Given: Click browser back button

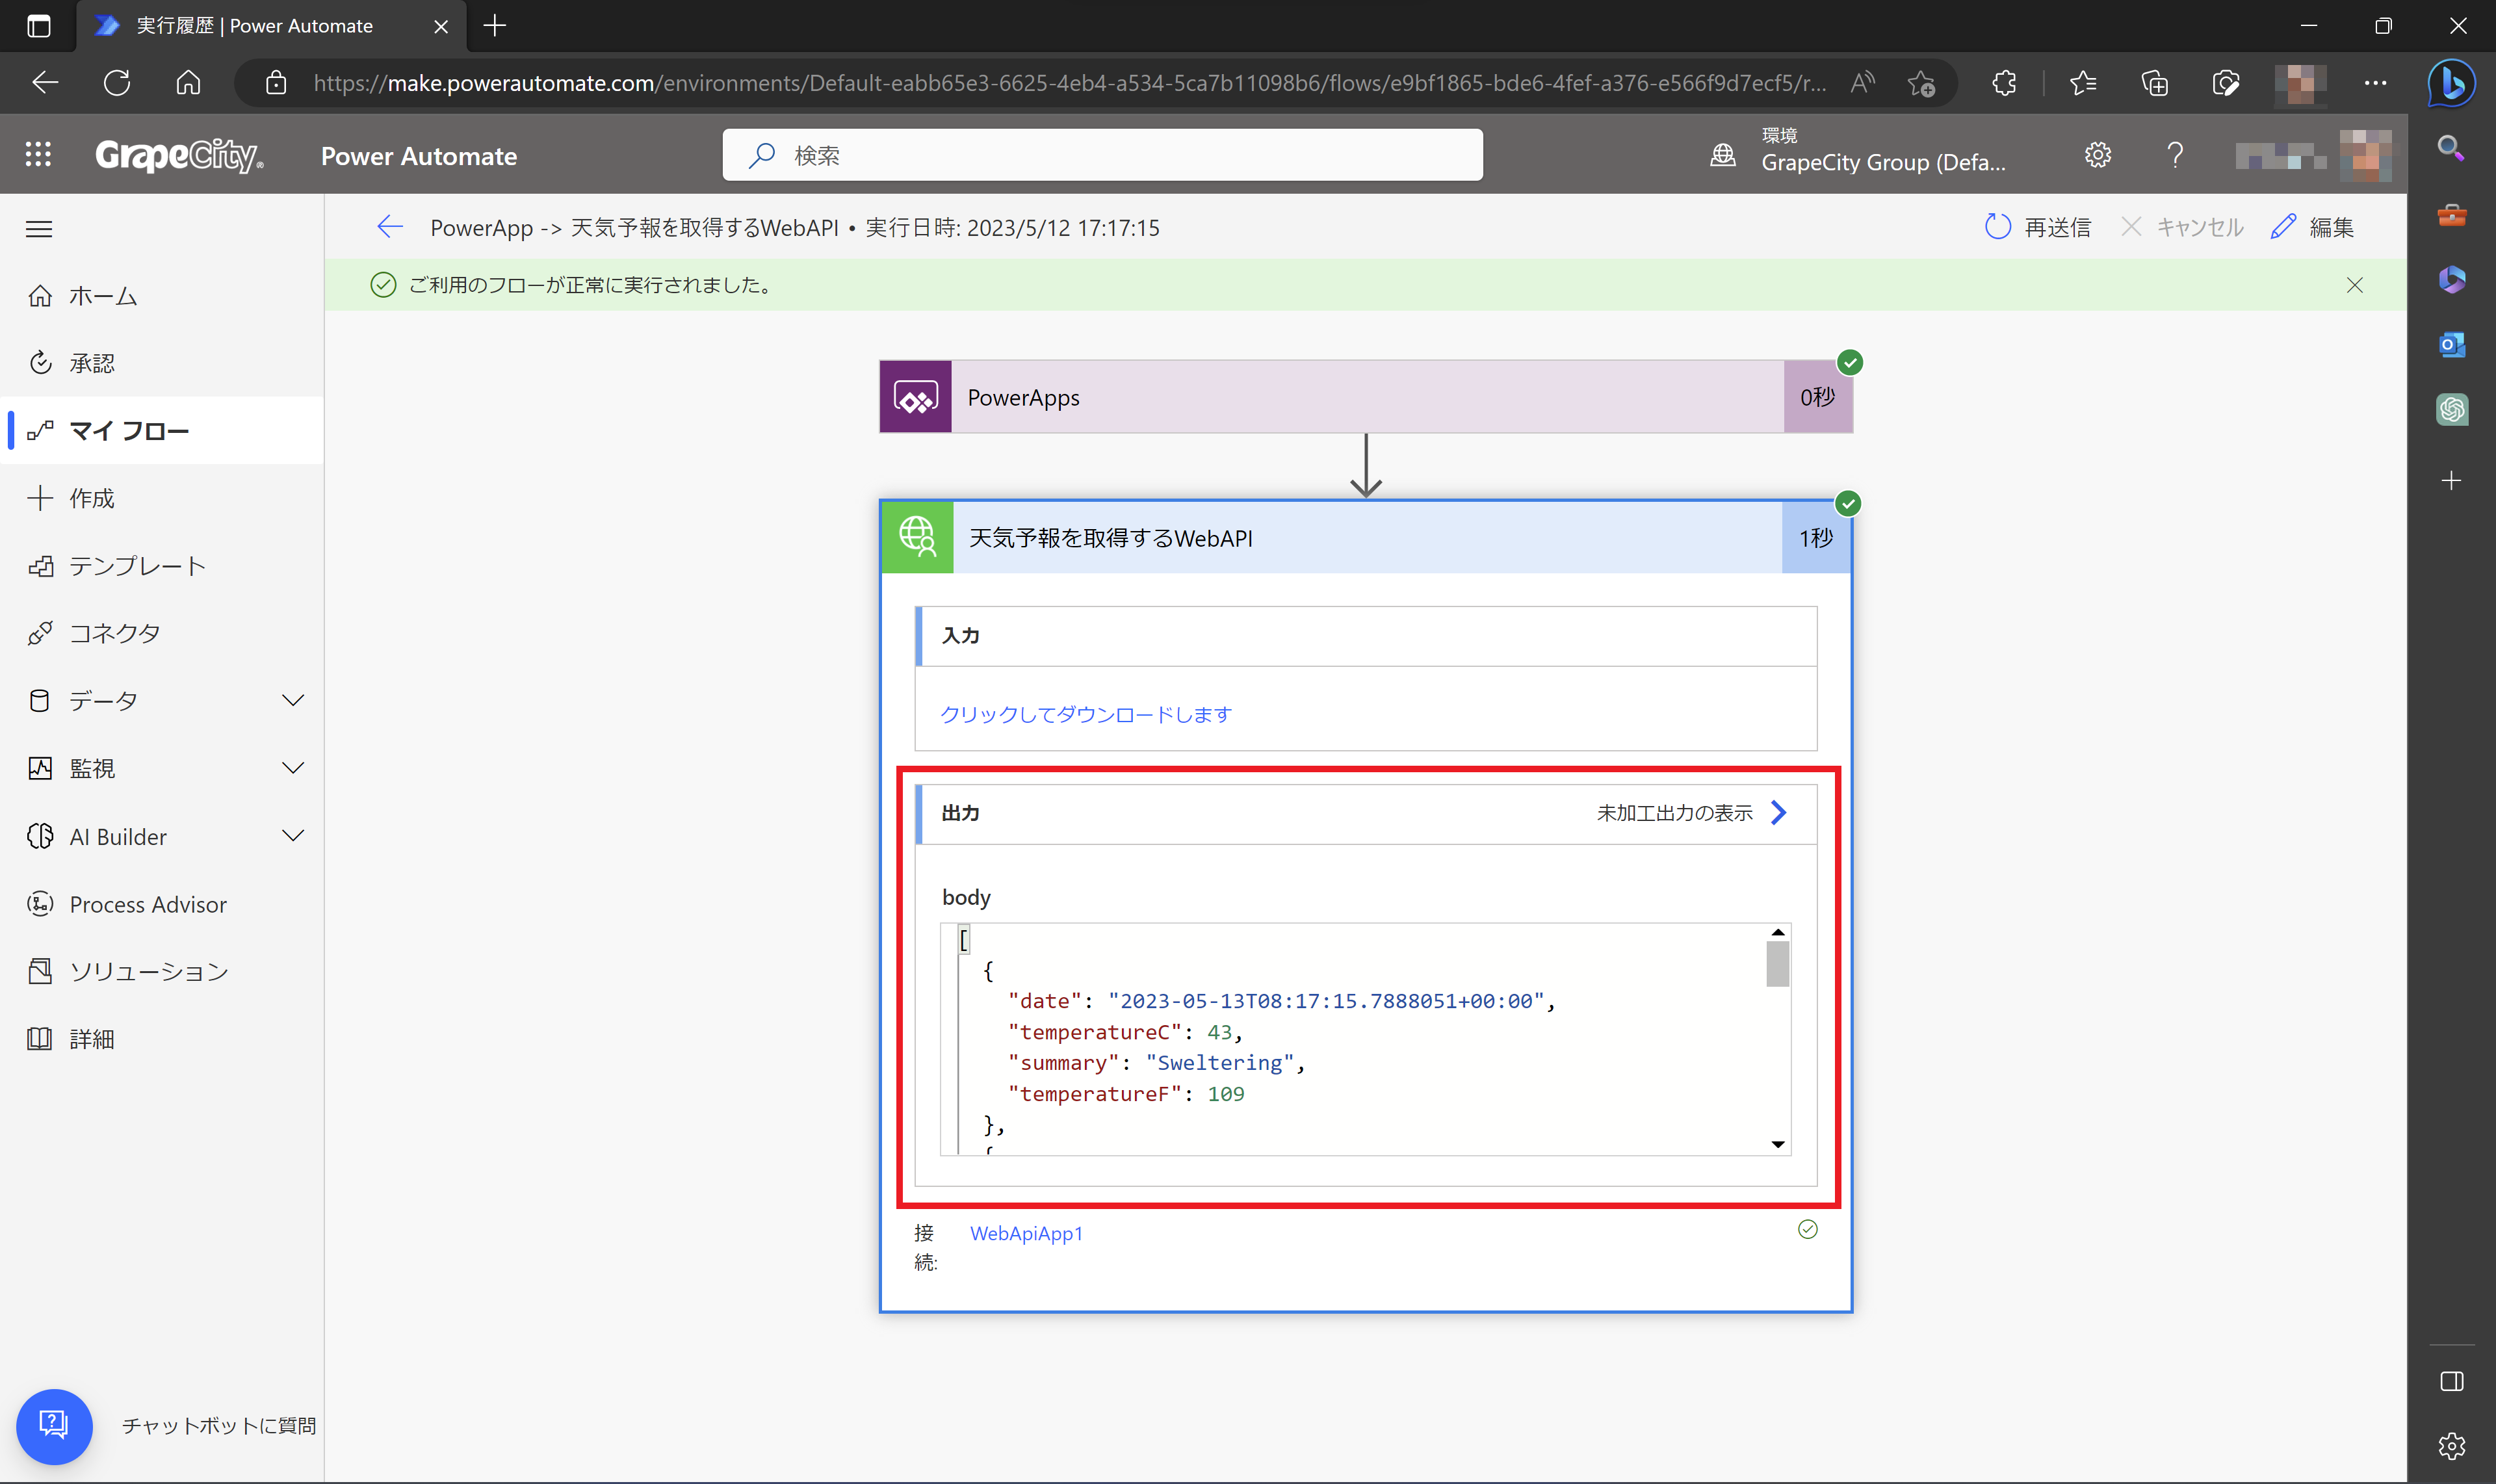Looking at the screenshot, I should [x=45, y=82].
